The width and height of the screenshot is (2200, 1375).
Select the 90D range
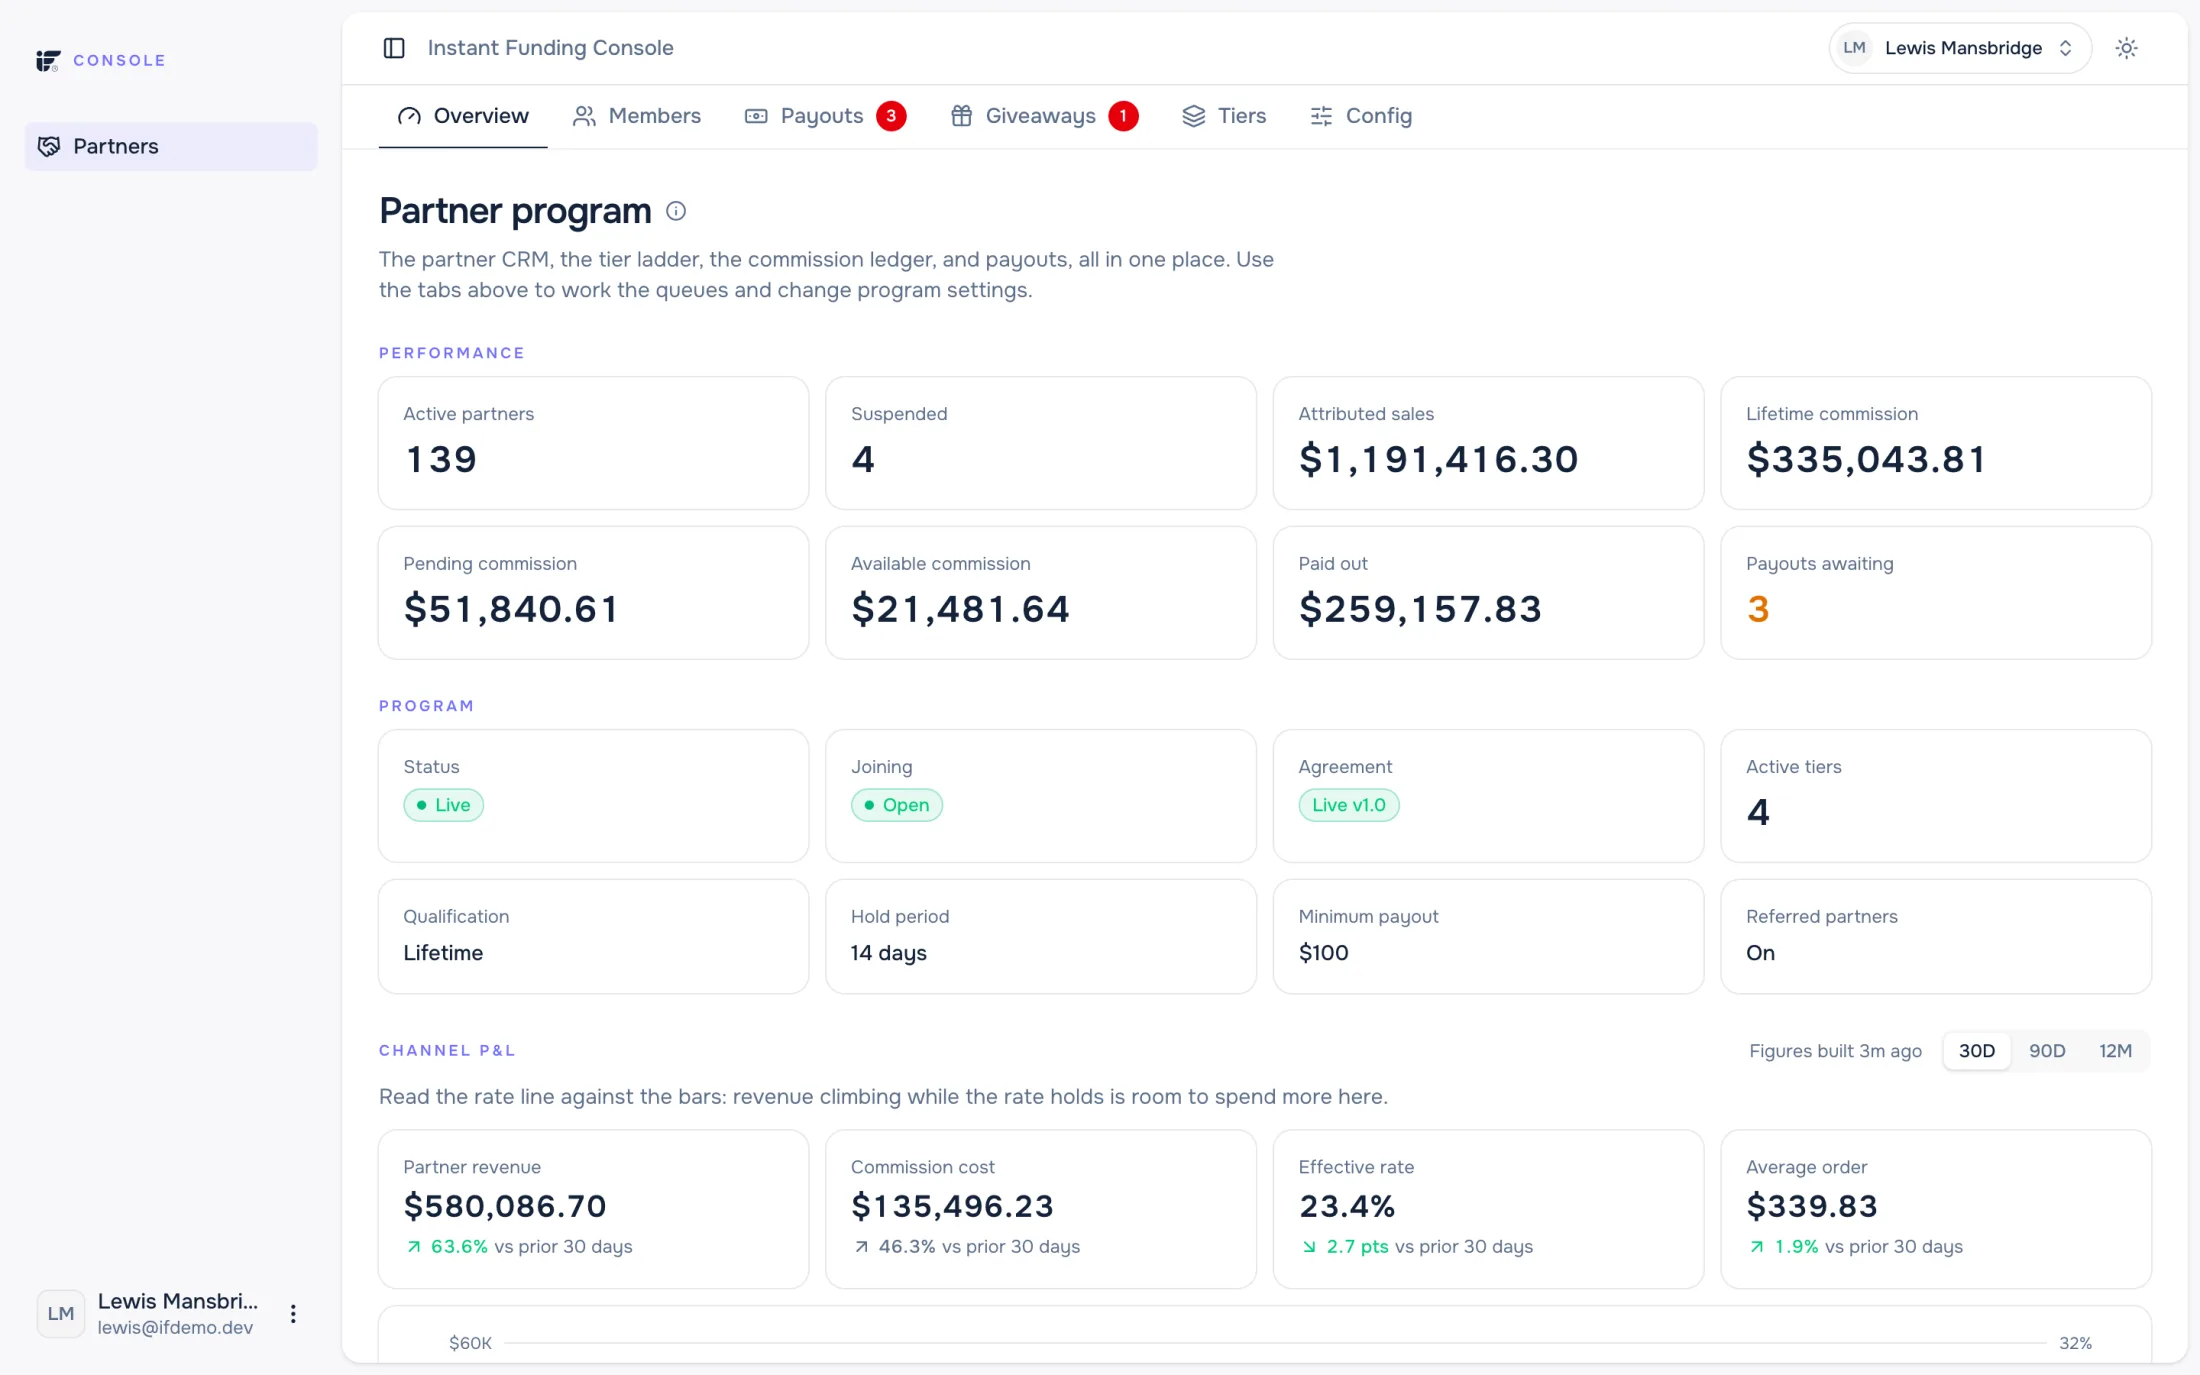pyautogui.click(x=2047, y=1051)
